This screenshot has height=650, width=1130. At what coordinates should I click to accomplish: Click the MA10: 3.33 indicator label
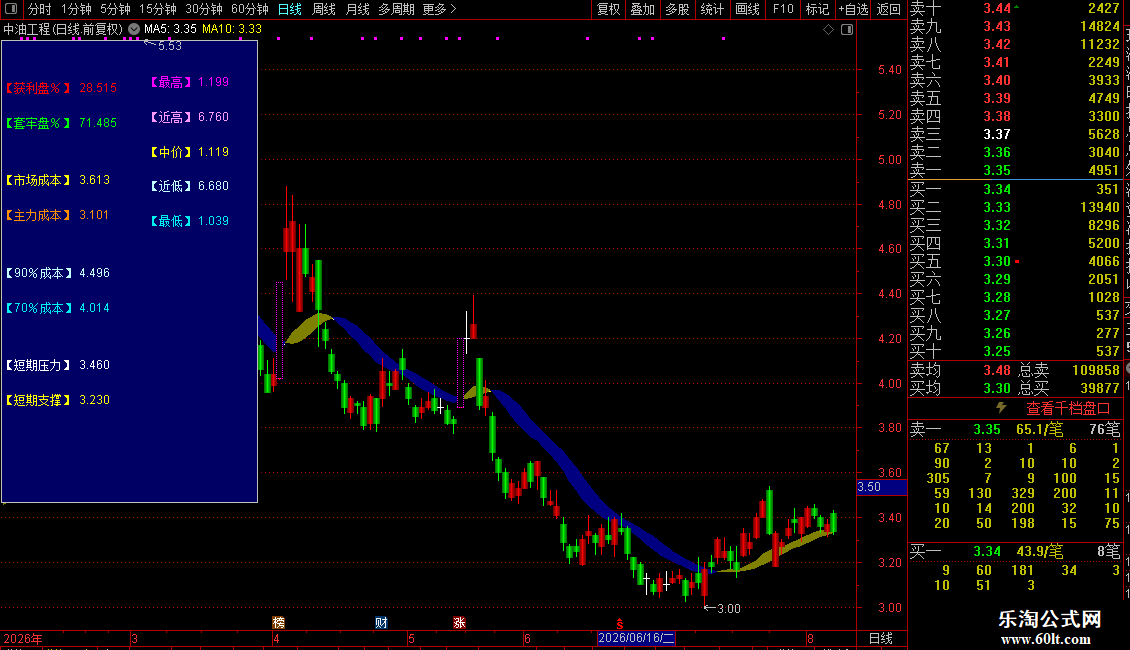click(x=231, y=29)
